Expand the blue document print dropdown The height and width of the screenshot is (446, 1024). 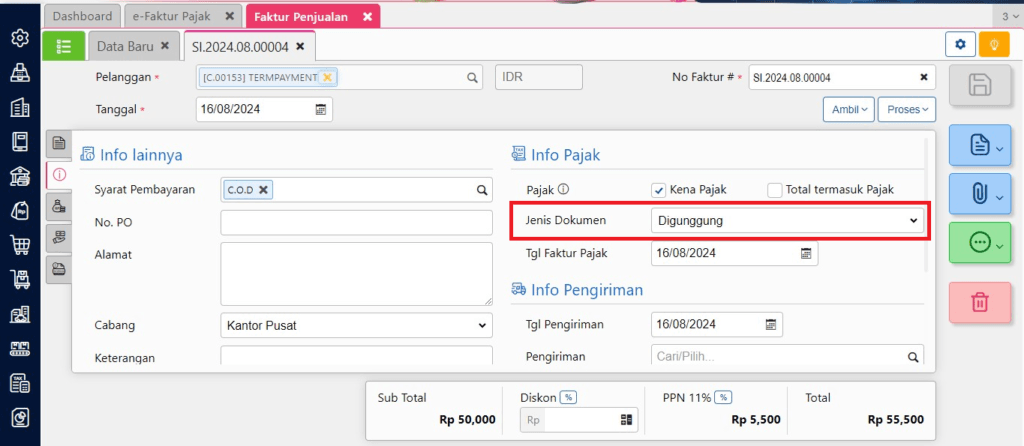point(980,146)
